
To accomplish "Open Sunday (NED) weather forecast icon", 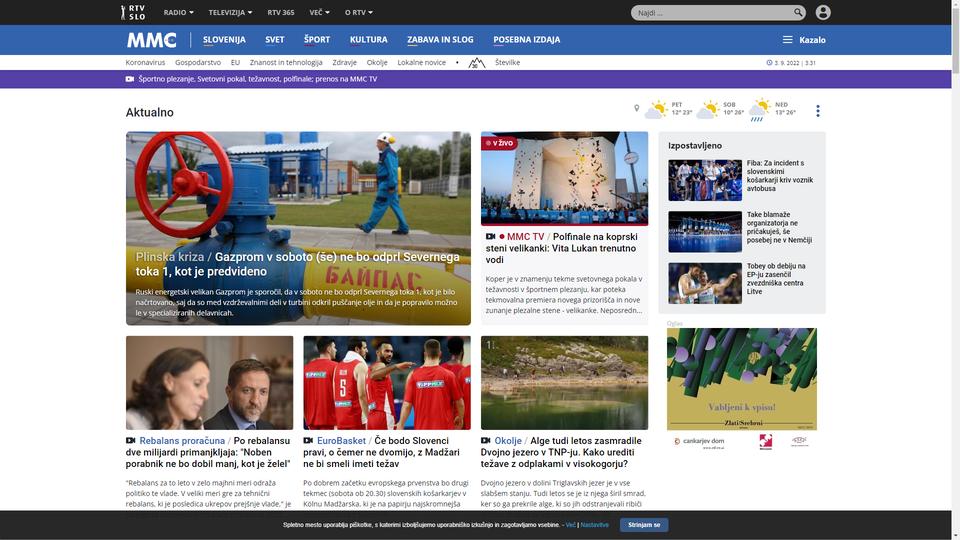I will (760, 110).
